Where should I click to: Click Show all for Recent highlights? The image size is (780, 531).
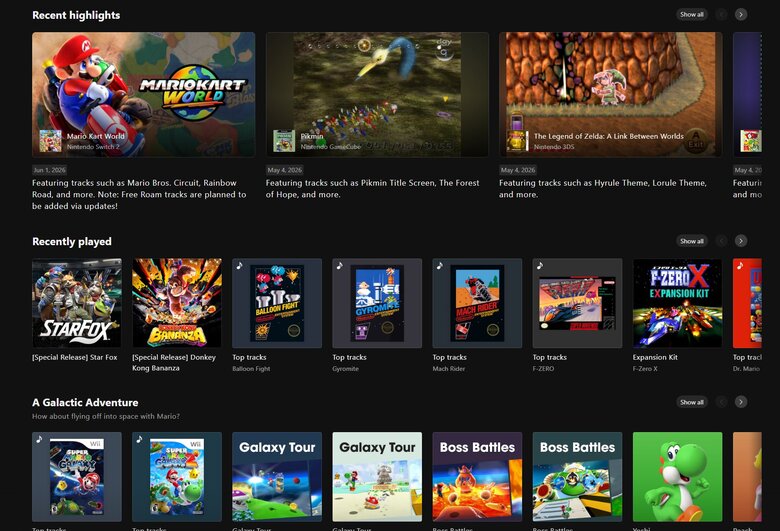point(692,14)
